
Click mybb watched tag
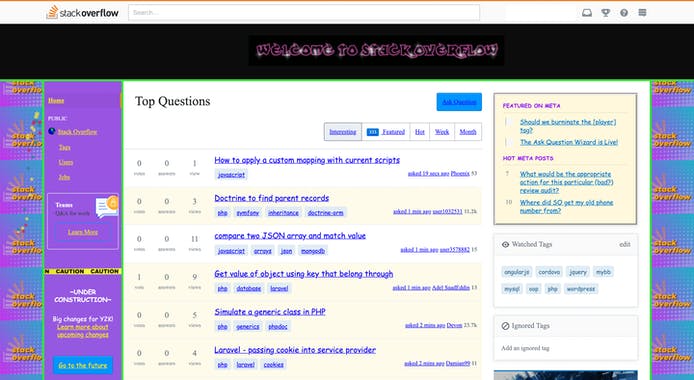point(603,272)
